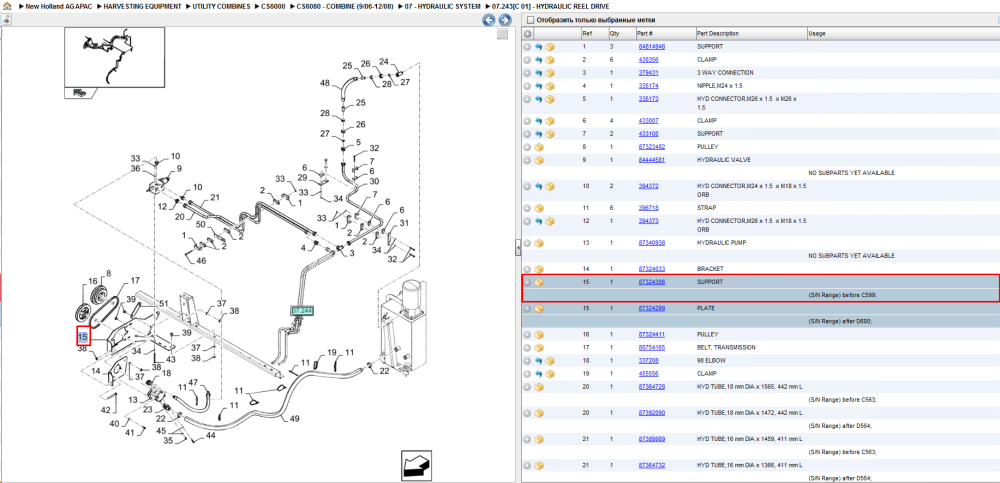The height and width of the screenshot is (483, 1000).
Task: Click the add-all plus icon in the table header
Action: [x=527, y=33]
